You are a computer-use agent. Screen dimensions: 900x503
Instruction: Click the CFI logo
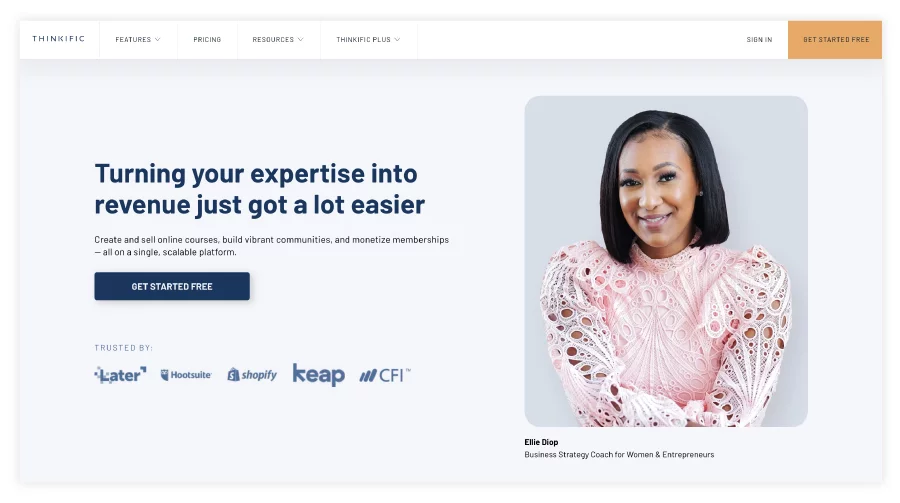(x=385, y=376)
